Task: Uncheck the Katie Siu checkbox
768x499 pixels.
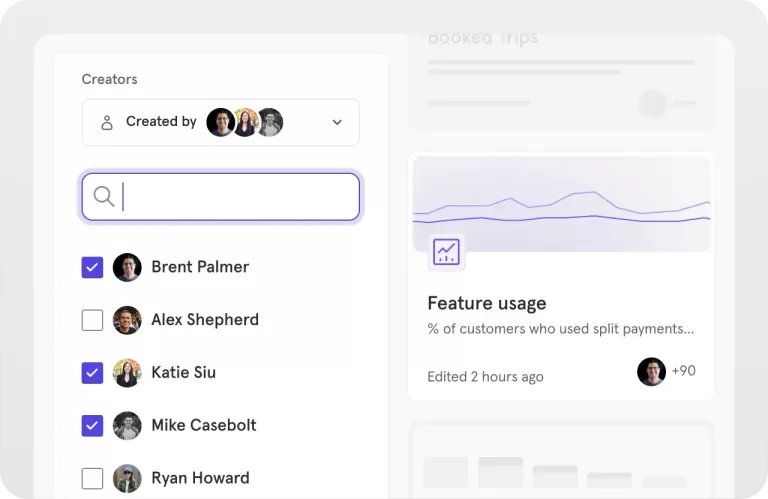Action: click(92, 373)
